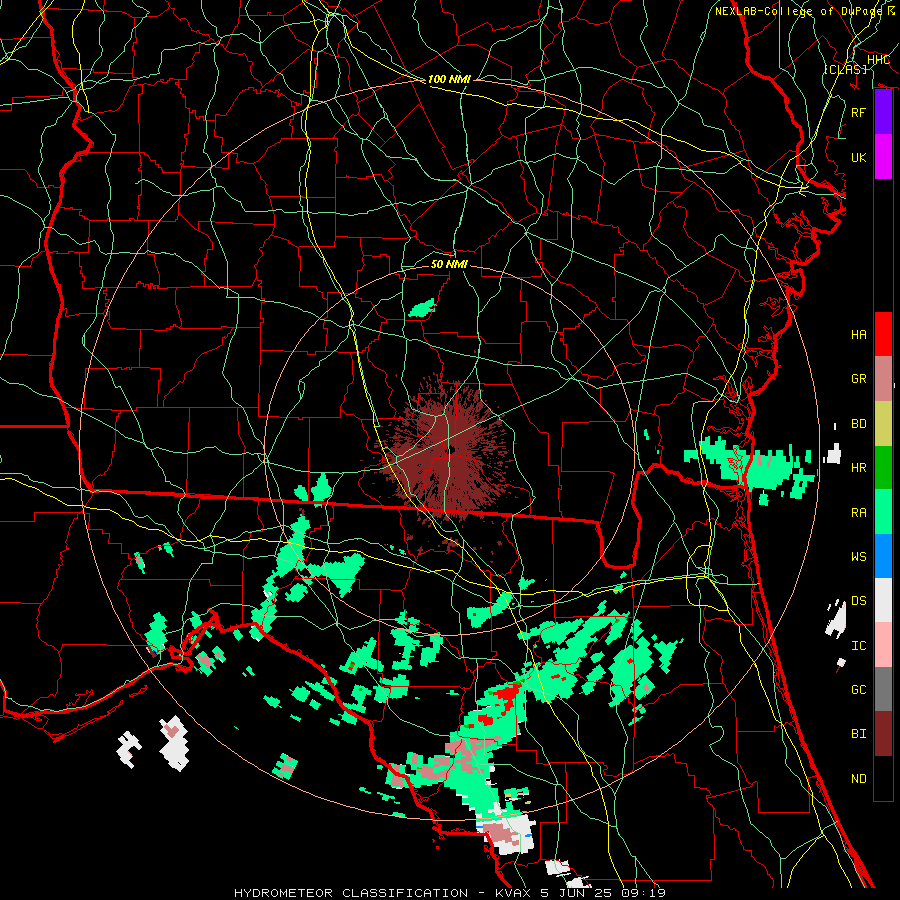Screen dimensions: 900x900
Task: Click the HA legend label
Action: pos(859,335)
